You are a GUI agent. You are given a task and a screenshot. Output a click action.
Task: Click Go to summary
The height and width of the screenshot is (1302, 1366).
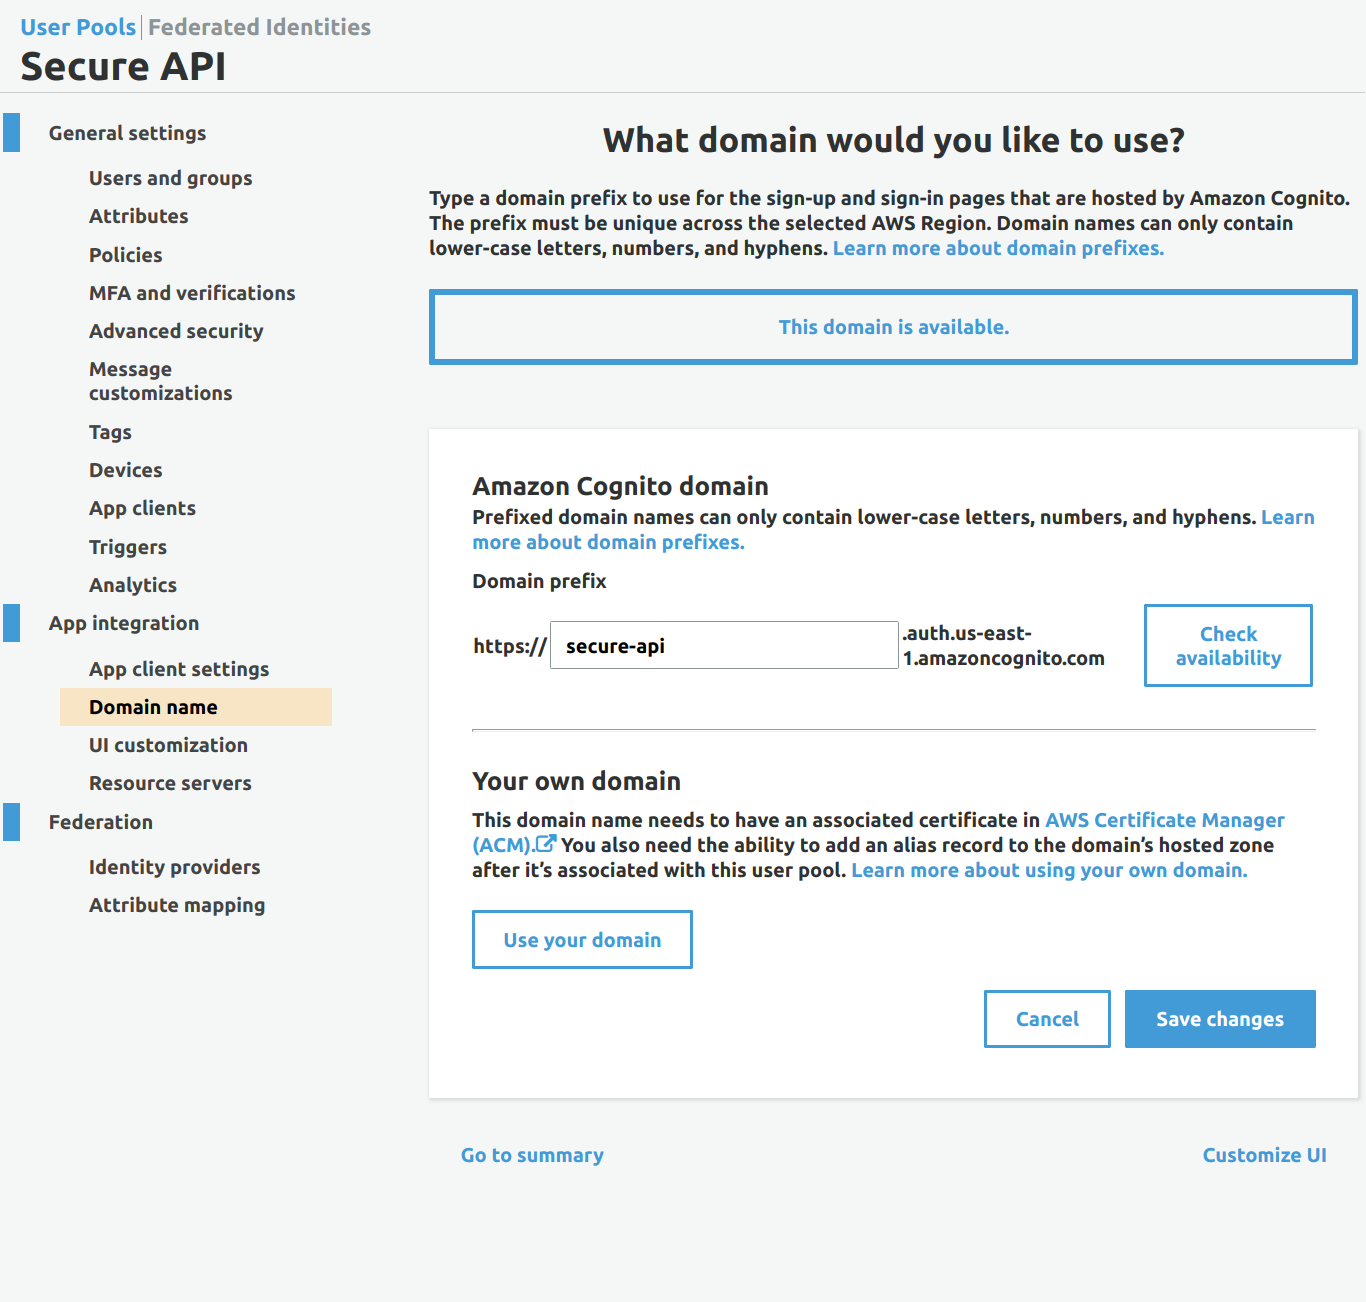coord(532,1155)
